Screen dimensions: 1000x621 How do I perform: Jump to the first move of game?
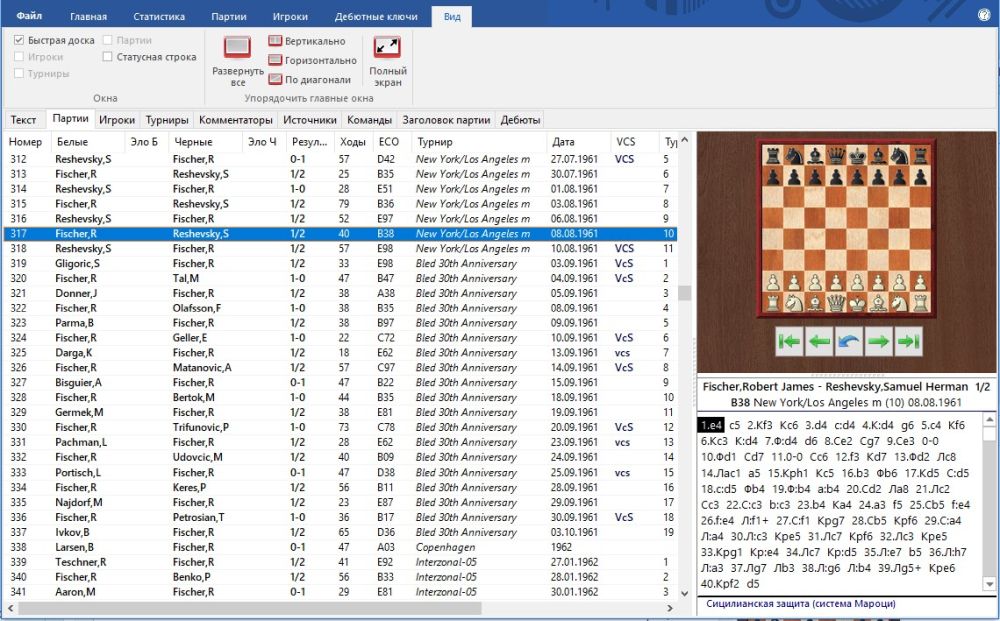tap(790, 341)
